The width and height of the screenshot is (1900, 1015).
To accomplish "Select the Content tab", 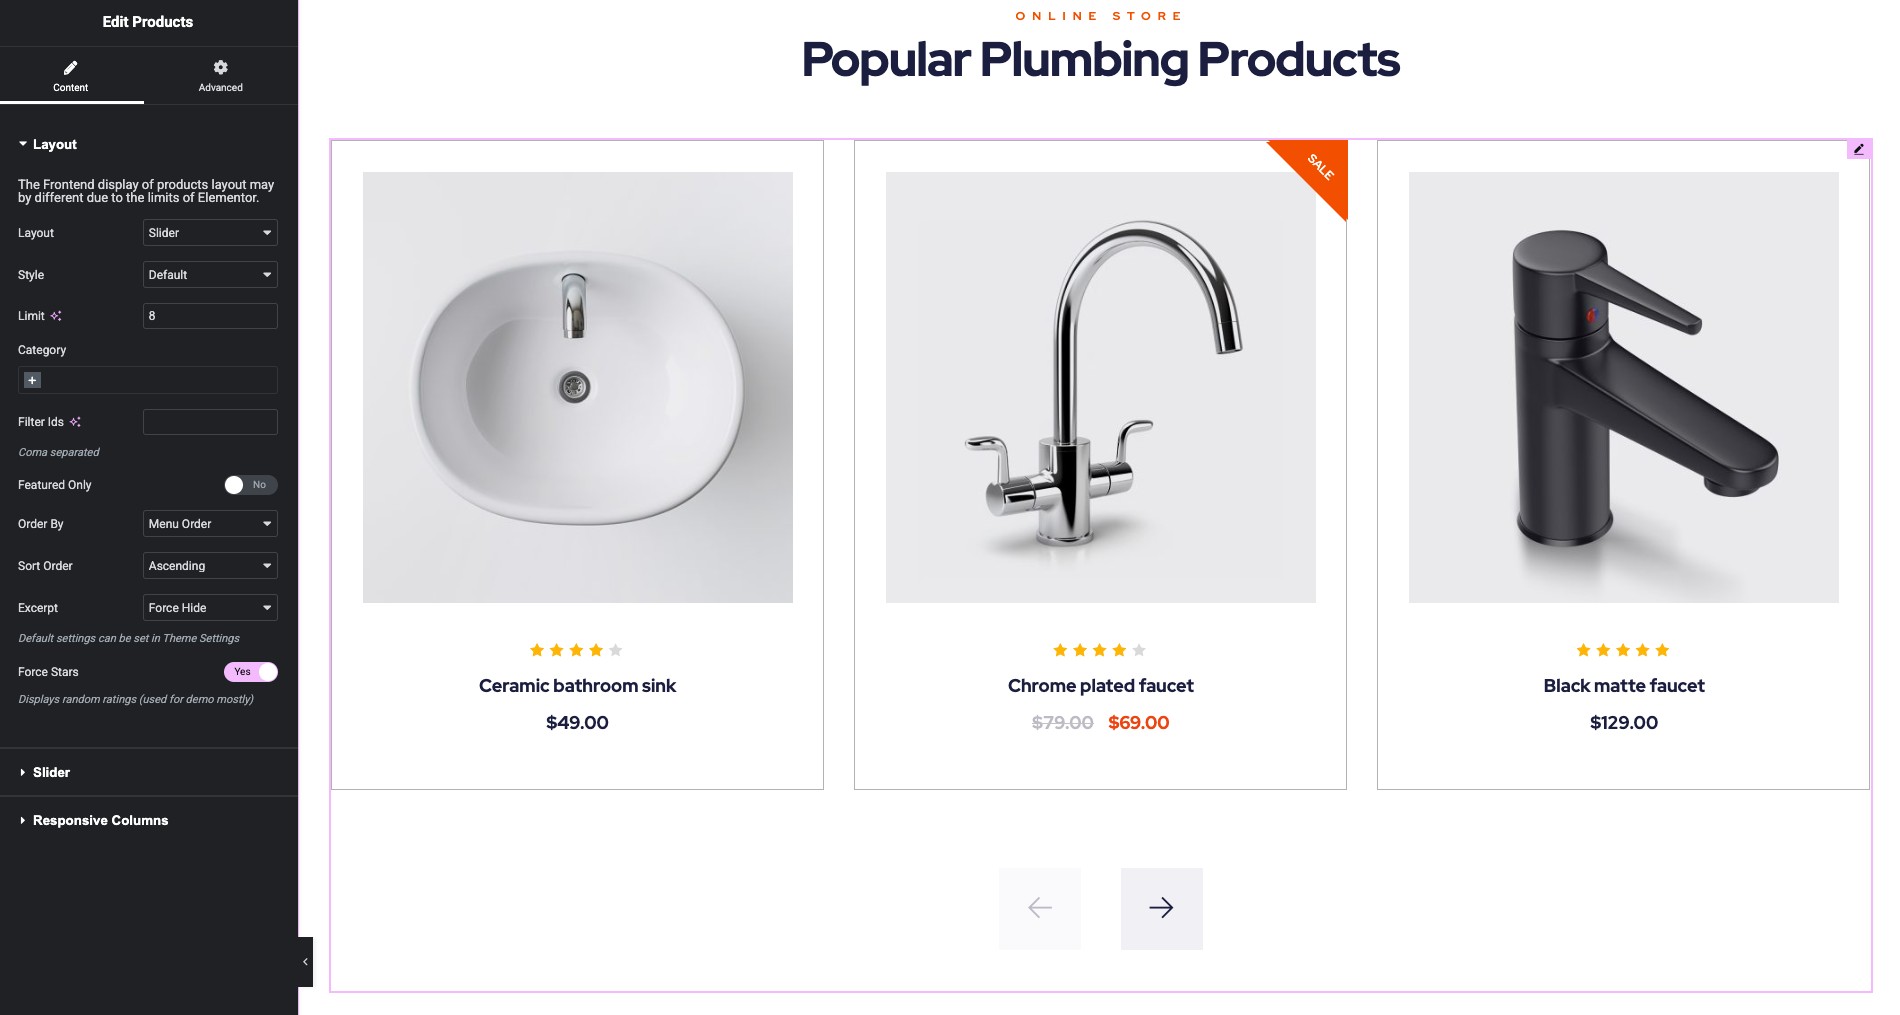I will coord(71,76).
